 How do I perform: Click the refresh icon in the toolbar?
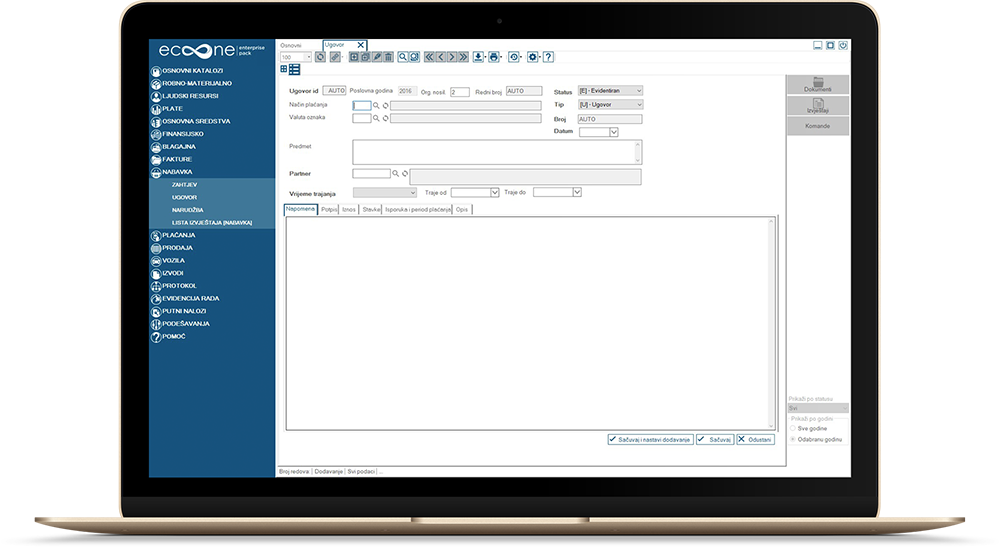click(321, 57)
